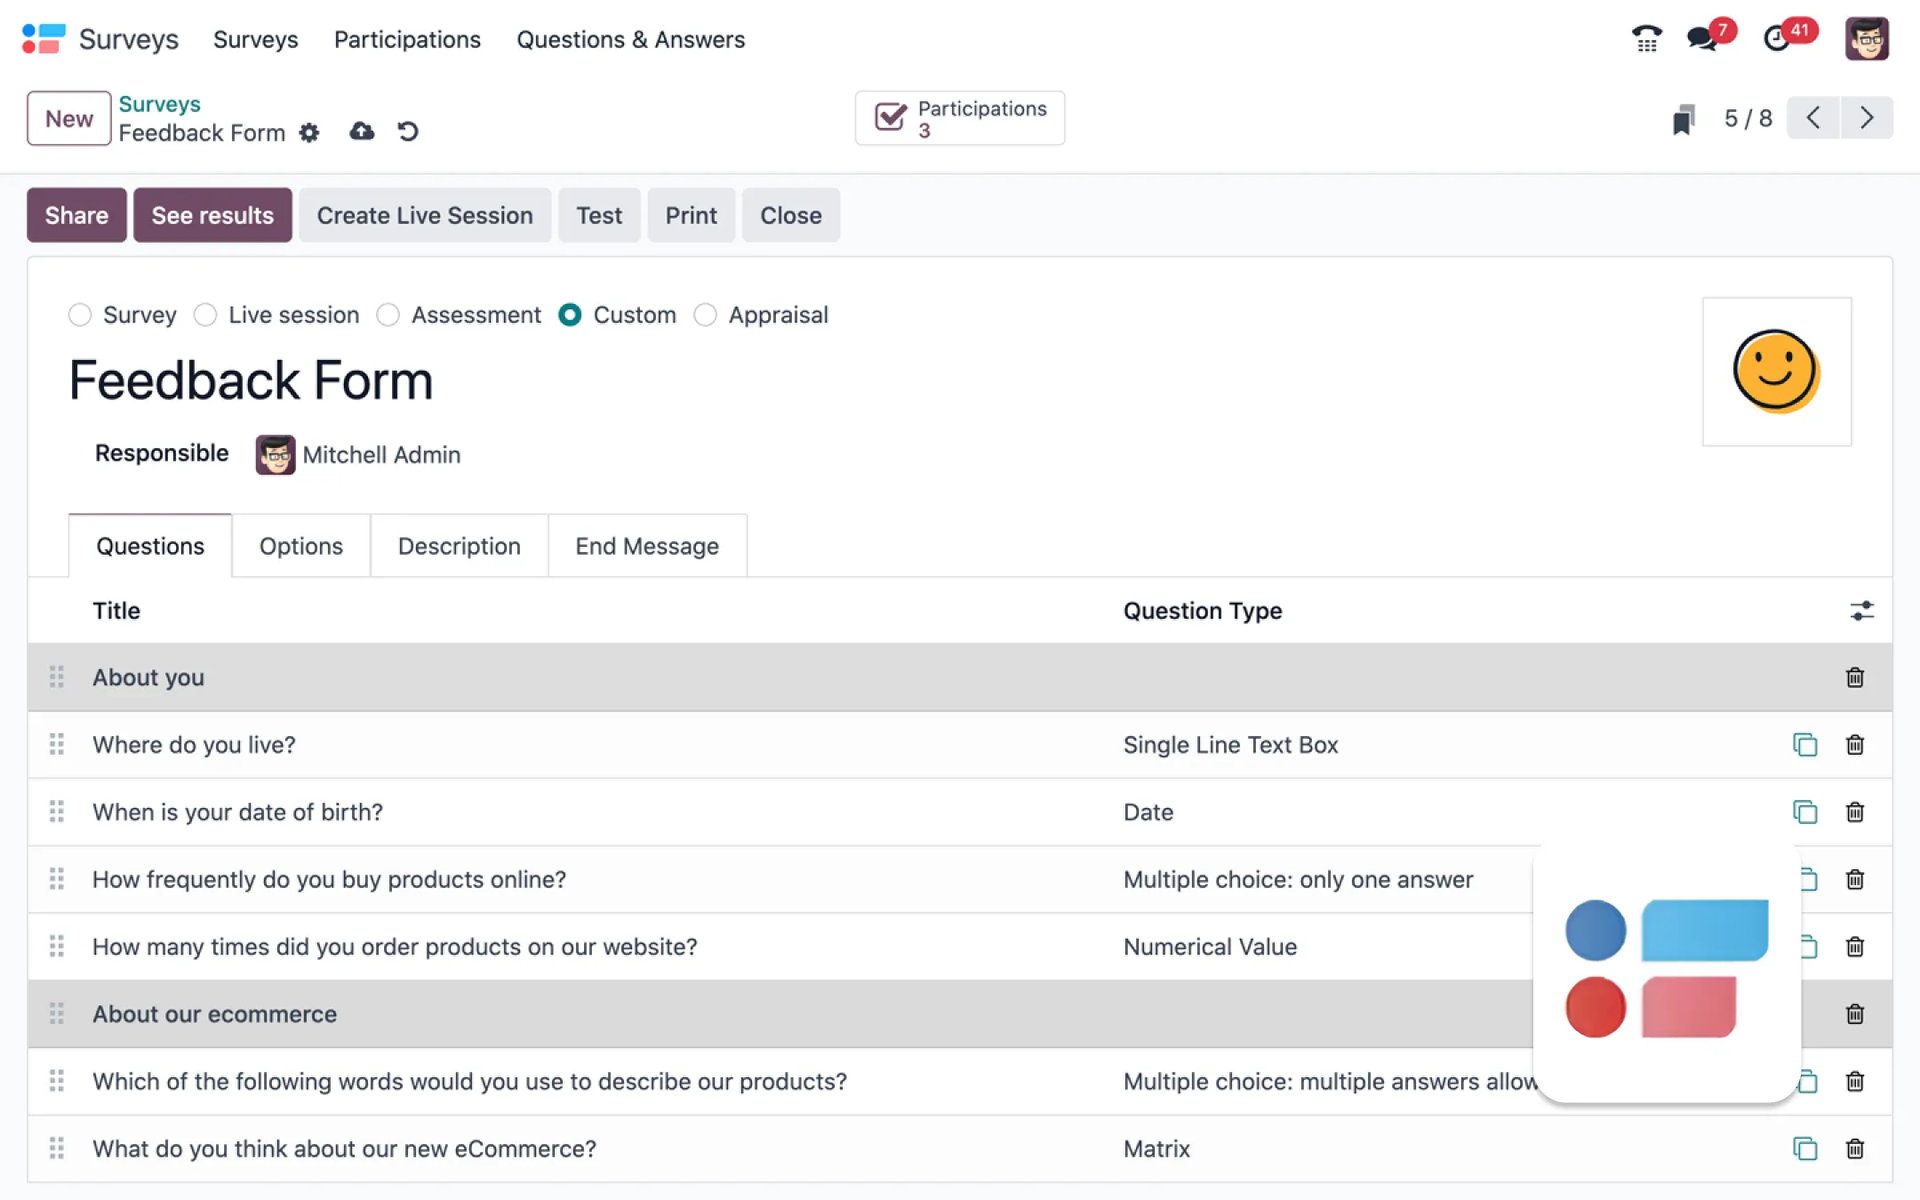Screen dimensions: 1920x1200
Task: Open the Surveys app home icon
Action: tap(43, 39)
